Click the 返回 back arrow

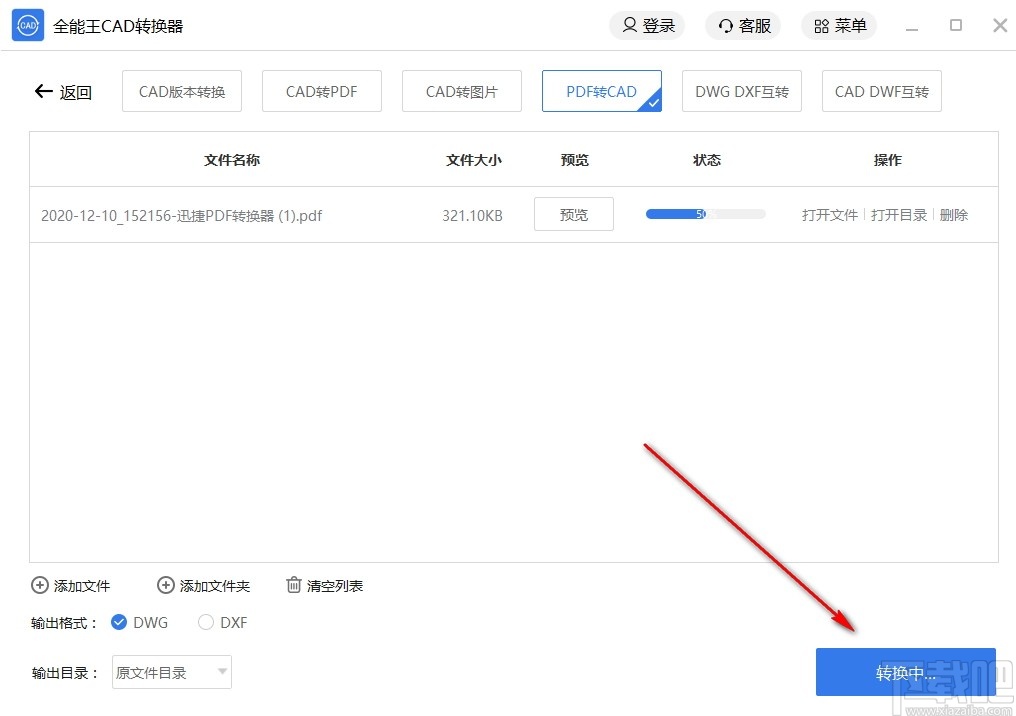click(x=42, y=91)
